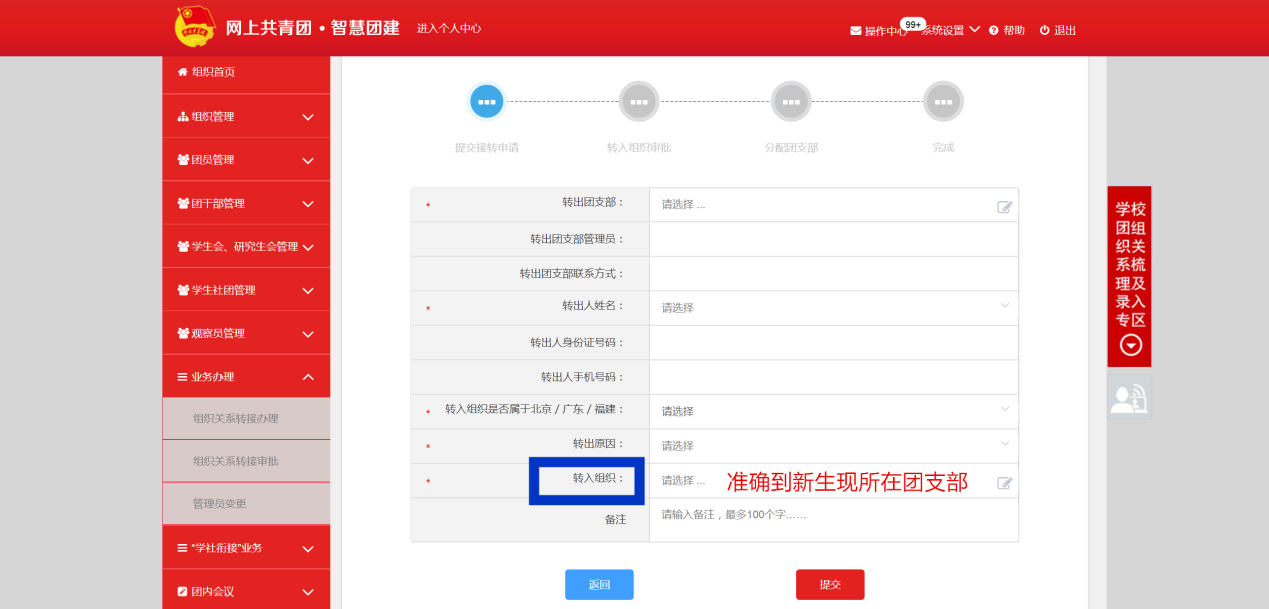Click down-arrow circle on red side banner
The image size is (1269, 609).
tap(1130, 345)
